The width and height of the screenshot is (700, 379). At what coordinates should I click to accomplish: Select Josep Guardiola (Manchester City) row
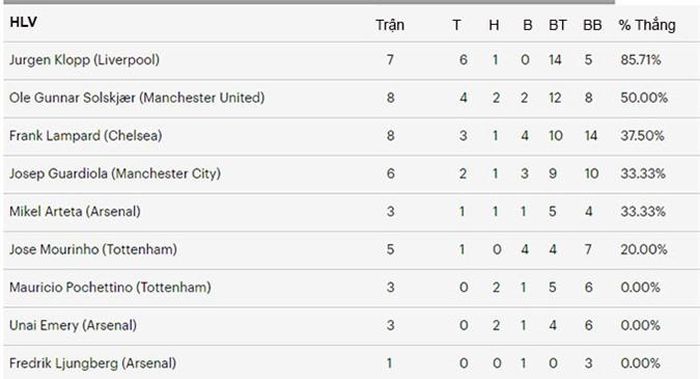[352, 175]
